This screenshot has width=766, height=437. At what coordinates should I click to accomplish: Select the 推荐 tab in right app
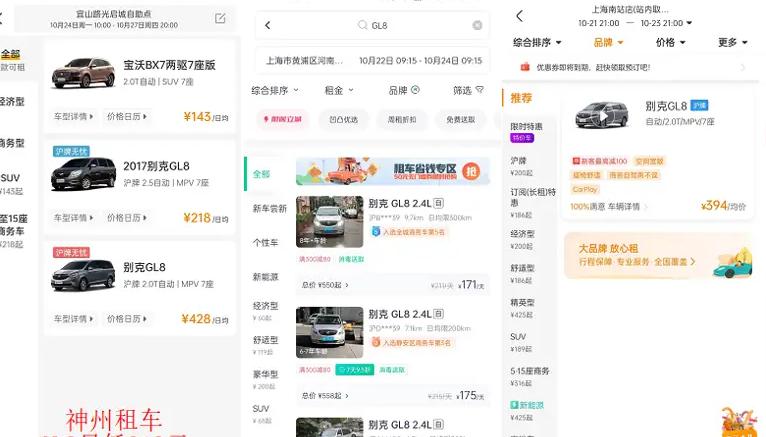pos(521,98)
